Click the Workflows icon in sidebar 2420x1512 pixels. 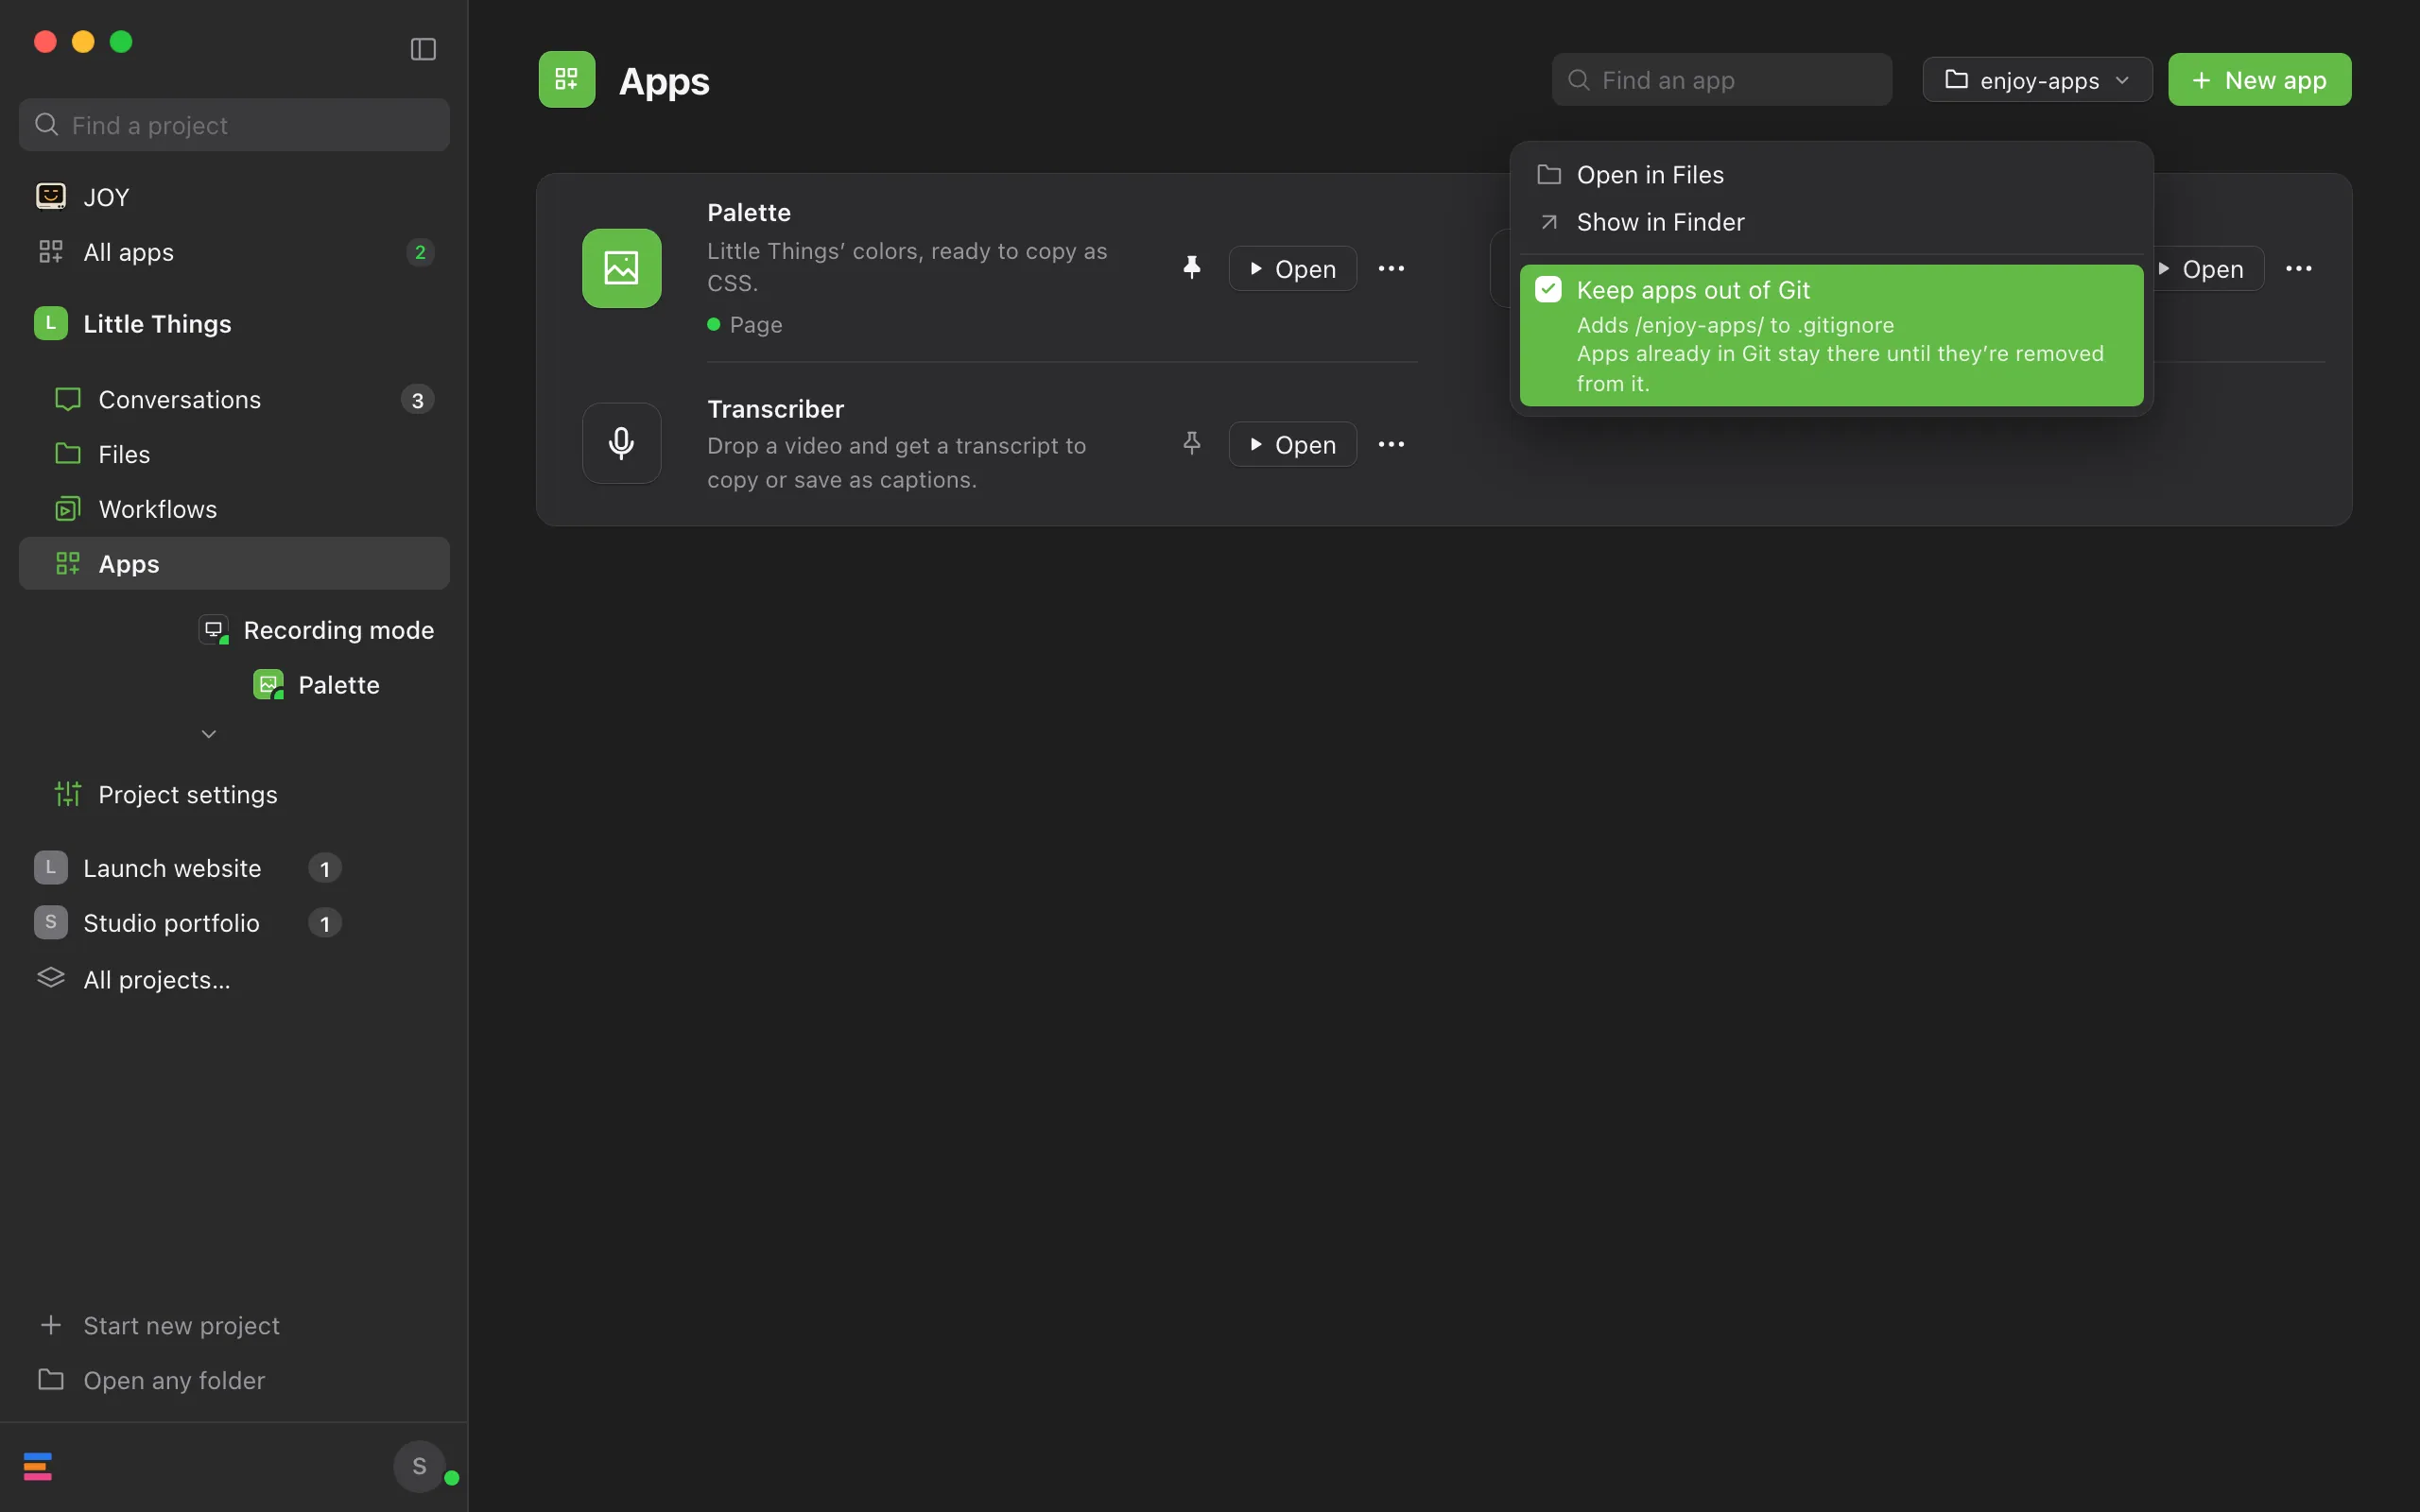point(68,508)
